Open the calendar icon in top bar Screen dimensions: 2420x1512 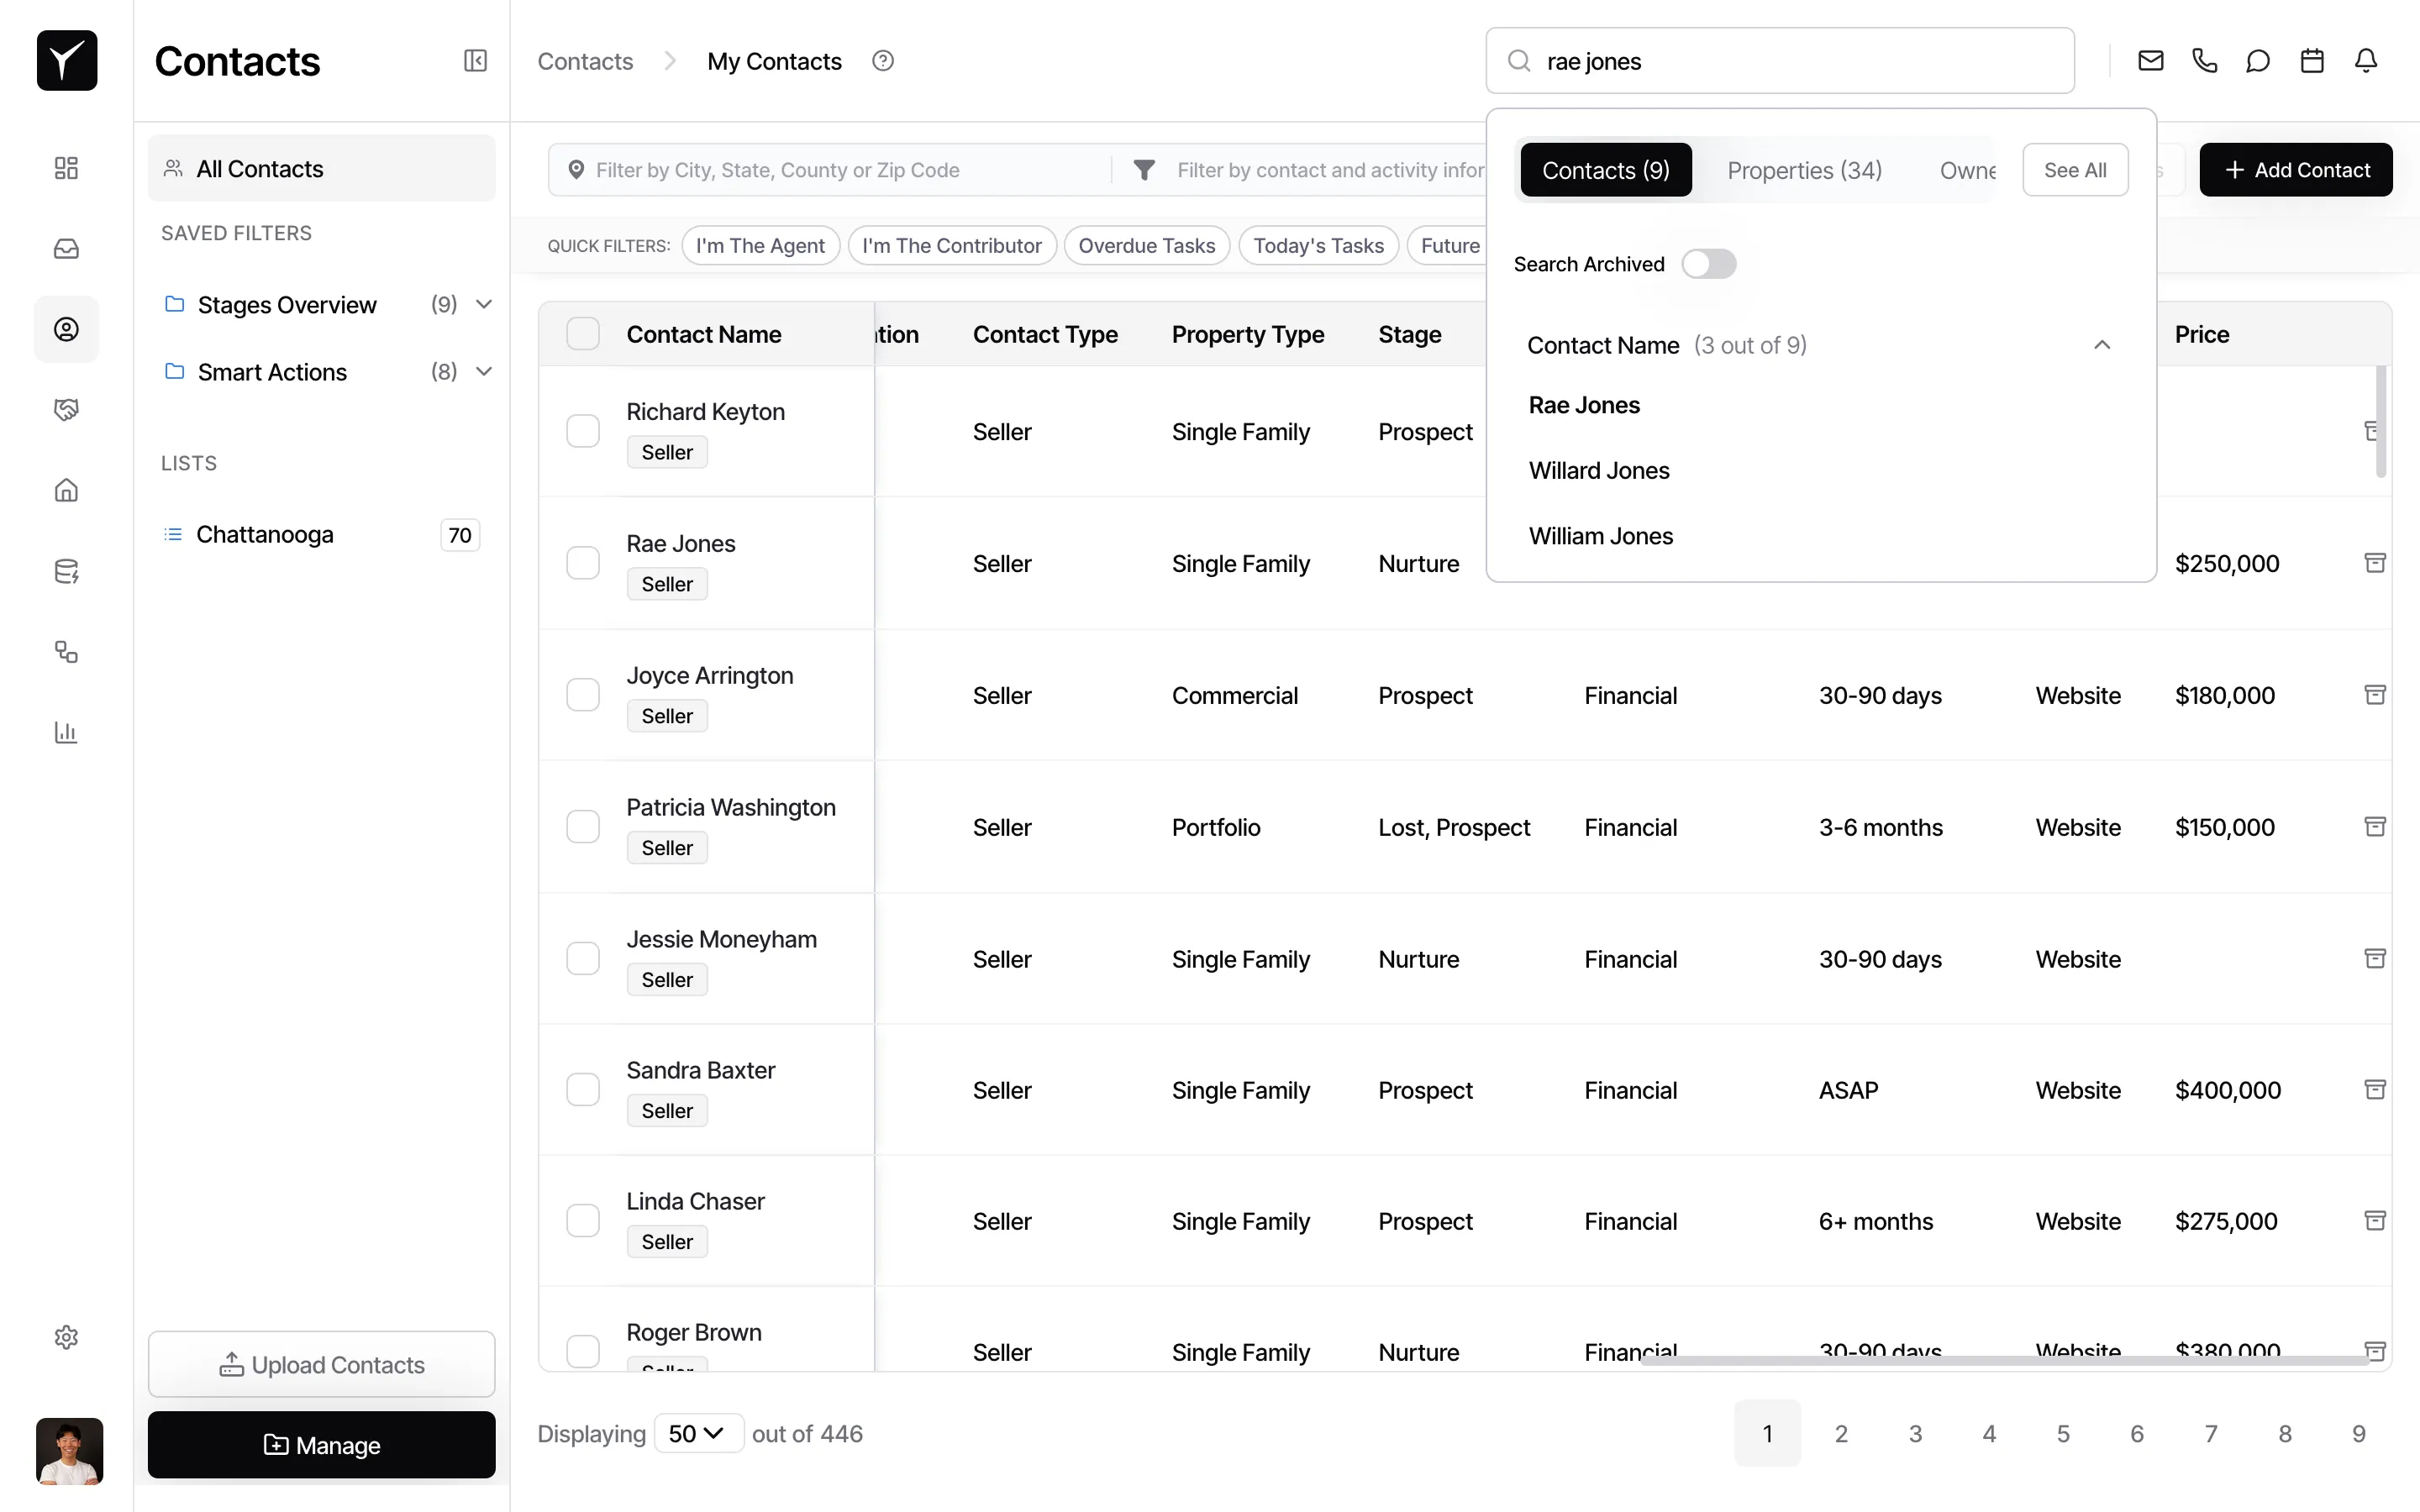[2312, 60]
